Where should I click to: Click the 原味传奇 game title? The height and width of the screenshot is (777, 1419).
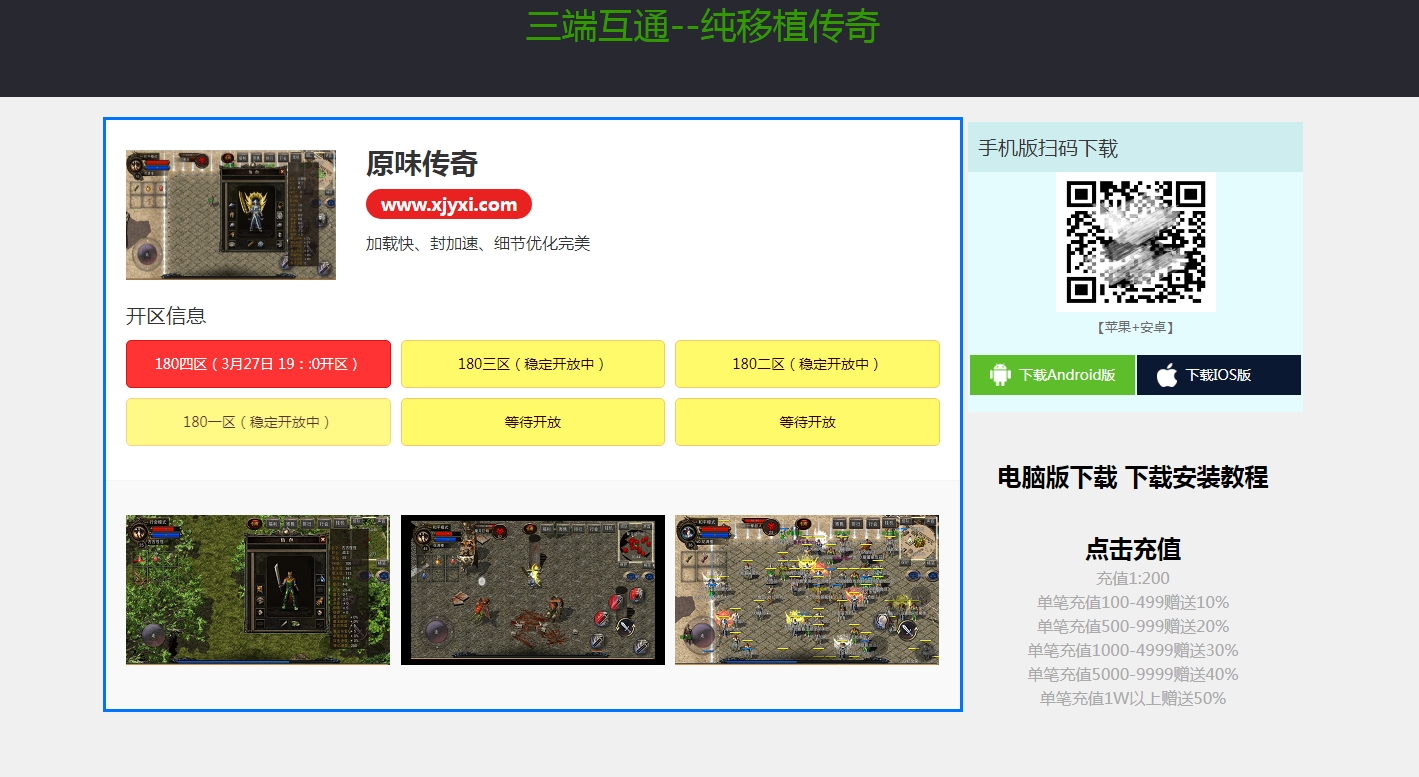point(422,163)
